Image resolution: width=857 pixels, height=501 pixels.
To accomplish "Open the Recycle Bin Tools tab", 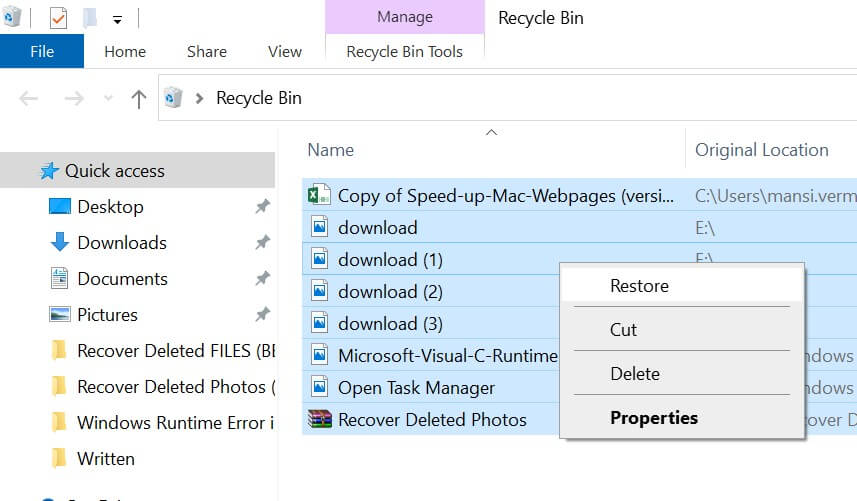I will pos(404,51).
